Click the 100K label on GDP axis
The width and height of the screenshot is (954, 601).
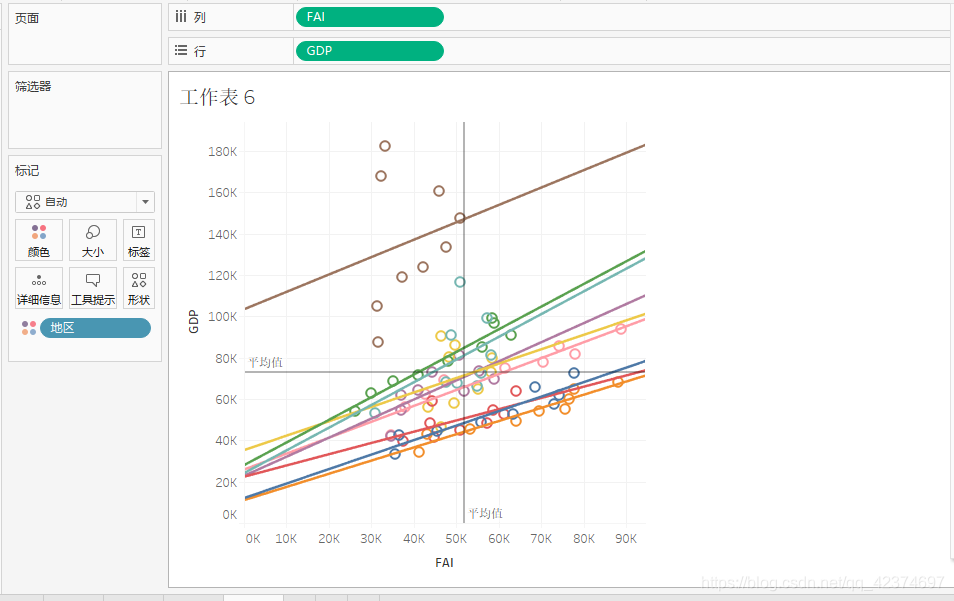click(222, 316)
